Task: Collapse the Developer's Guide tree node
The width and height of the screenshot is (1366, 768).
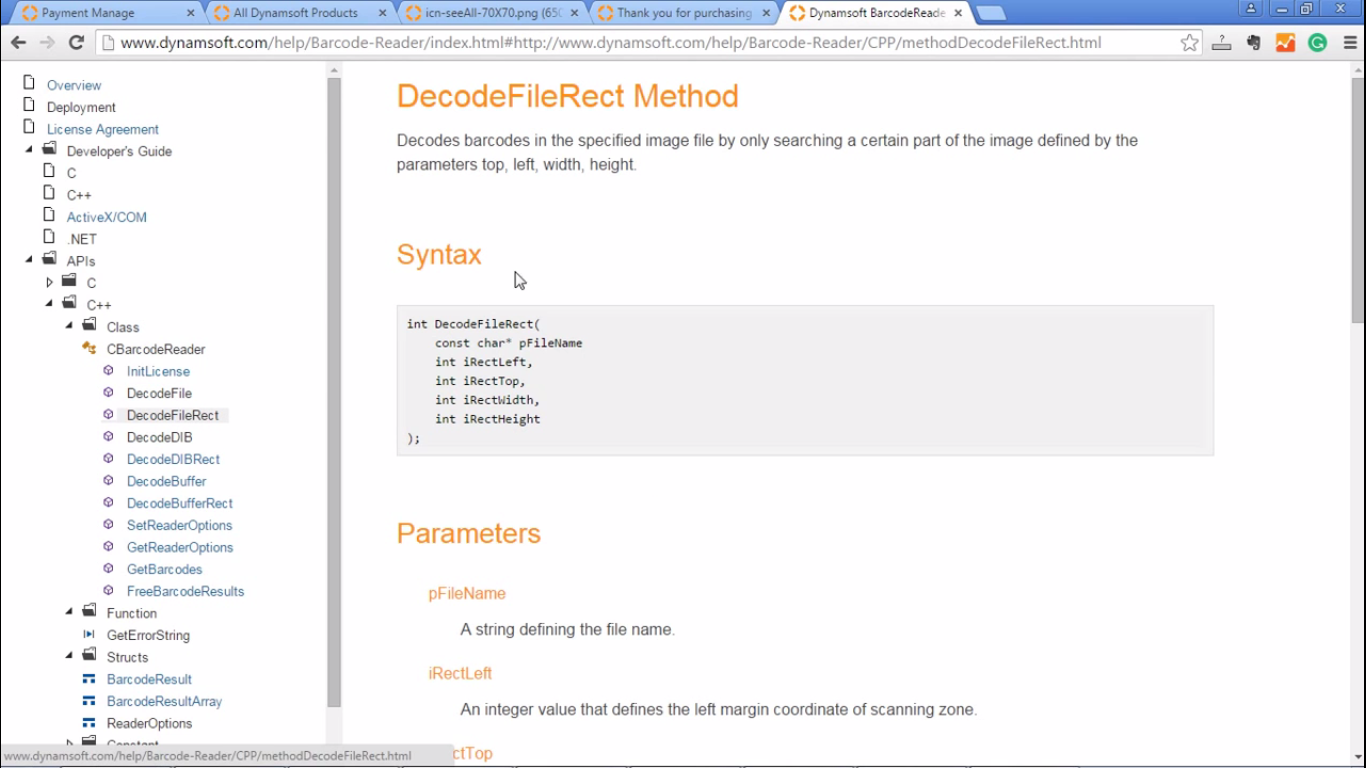Action: pyautogui.click(x=29, y=150)
